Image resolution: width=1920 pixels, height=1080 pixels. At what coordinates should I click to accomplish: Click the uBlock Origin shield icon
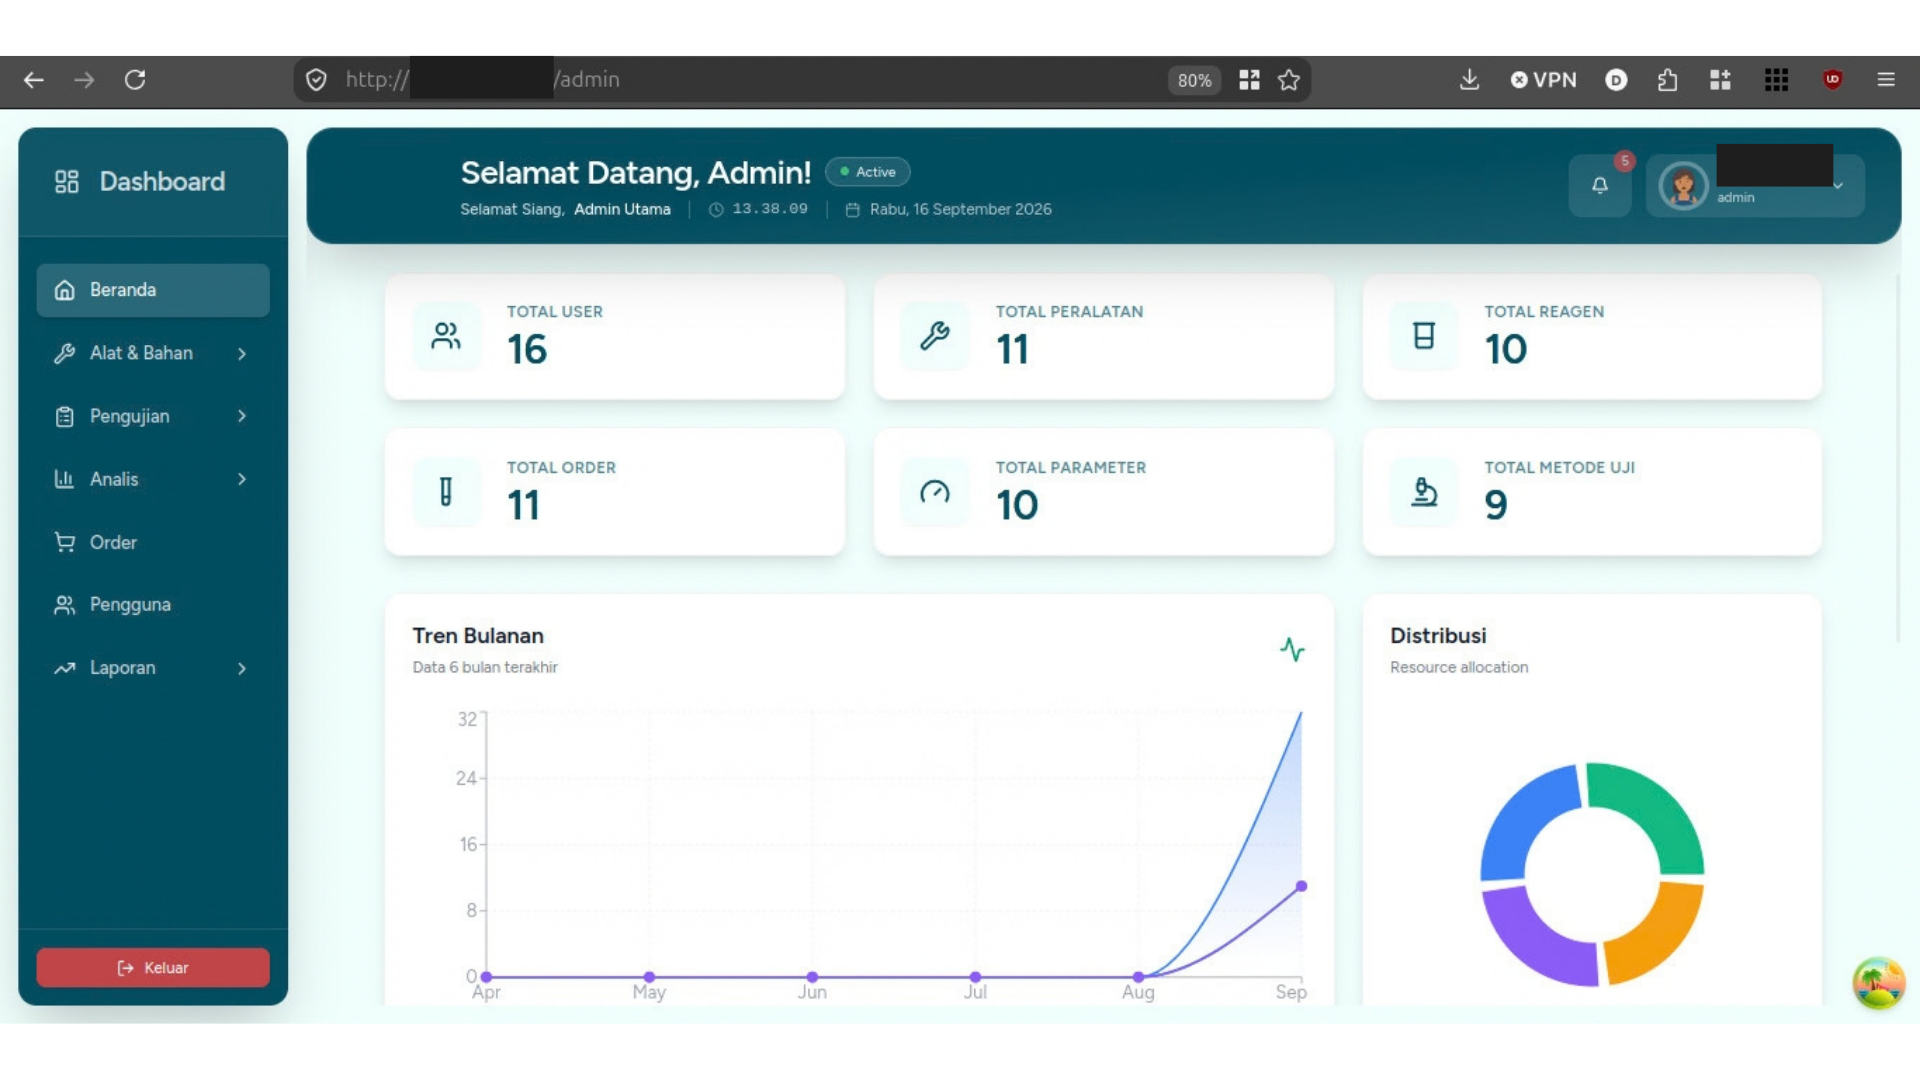coord(1832,80)
